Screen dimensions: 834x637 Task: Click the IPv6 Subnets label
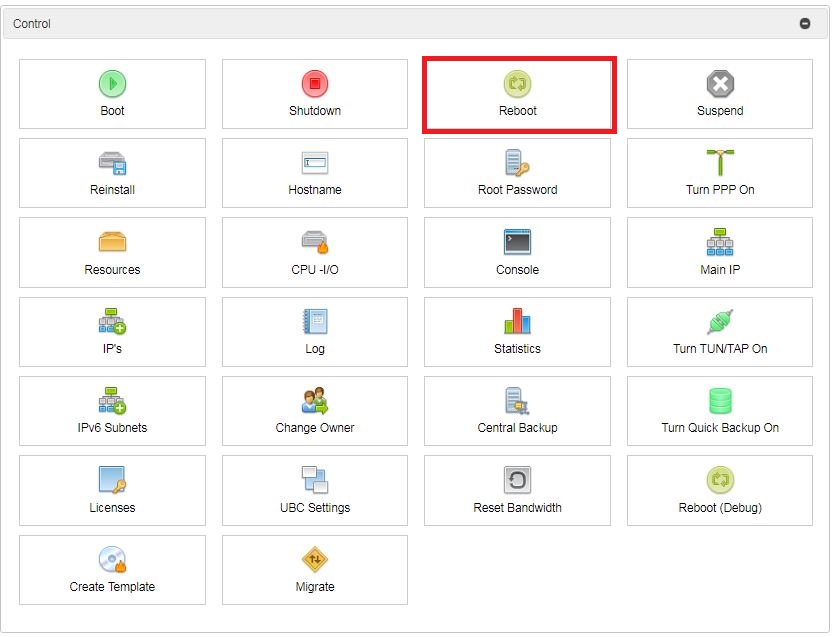112,428
